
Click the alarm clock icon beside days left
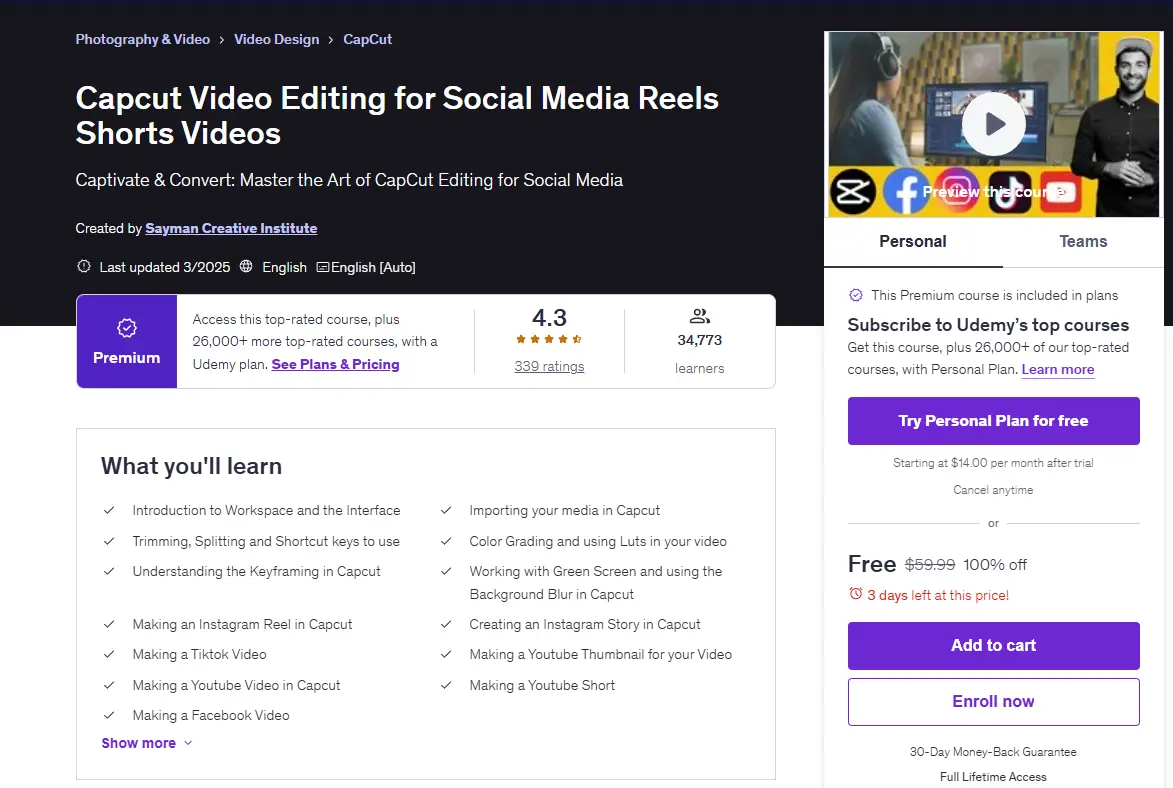point(856,594)
